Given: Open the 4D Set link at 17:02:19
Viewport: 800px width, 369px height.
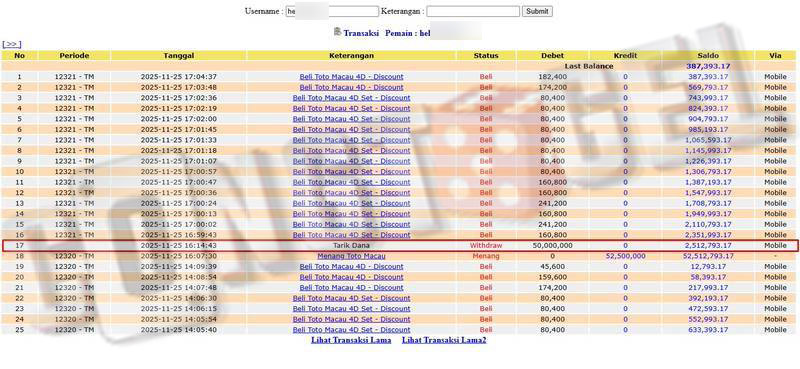Looking at the screenshot, I should [x=352, y=108].
